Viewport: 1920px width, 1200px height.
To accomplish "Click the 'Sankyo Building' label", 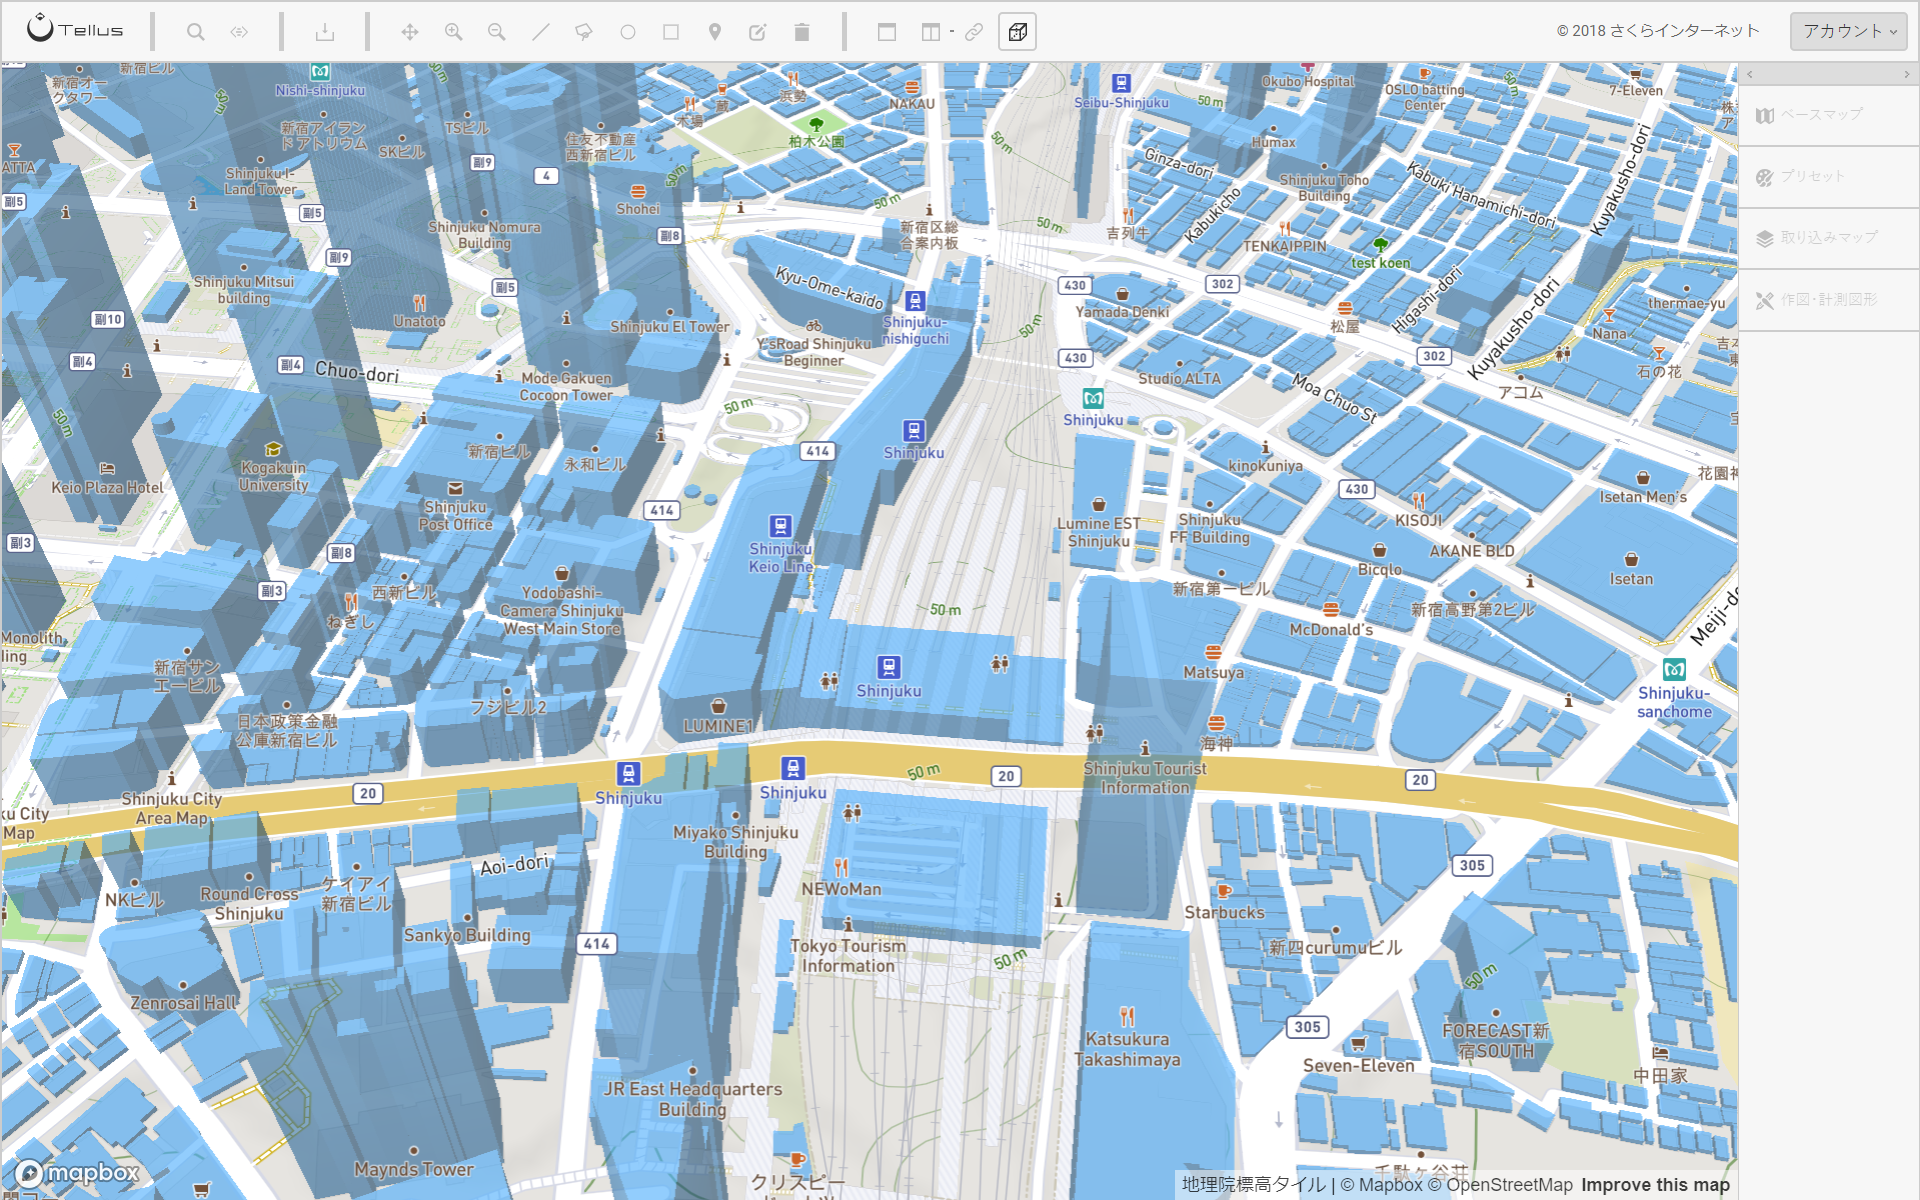I will (x=467, y=935).
